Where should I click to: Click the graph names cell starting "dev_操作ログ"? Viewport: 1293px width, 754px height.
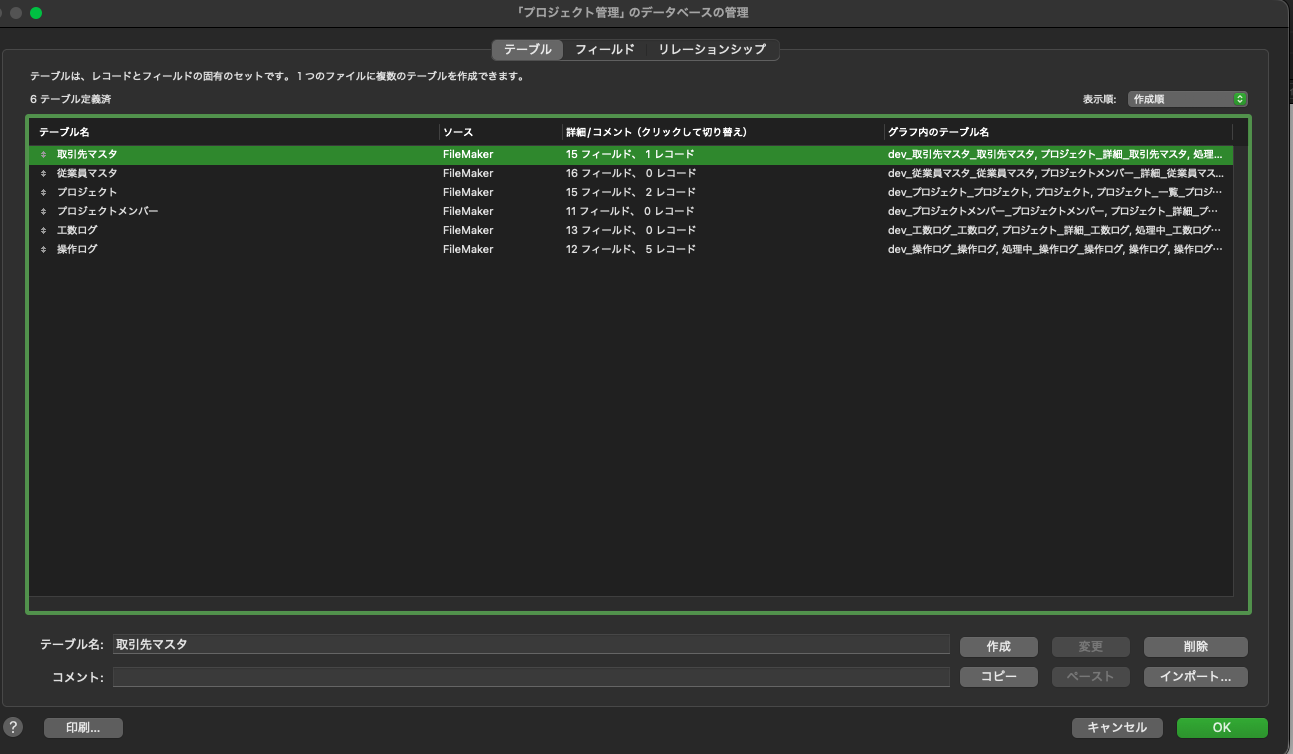point(1055,250)
